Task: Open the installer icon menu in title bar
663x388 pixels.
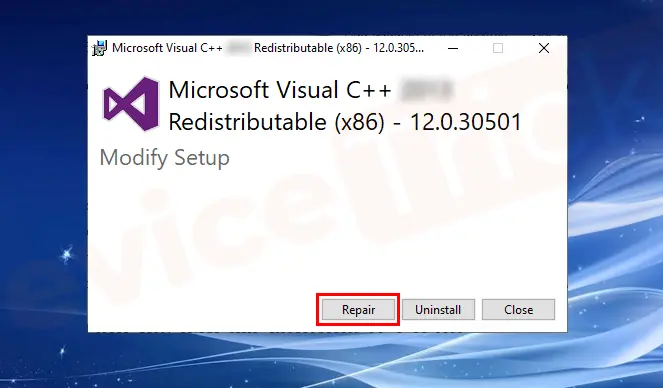Action: 99,48
